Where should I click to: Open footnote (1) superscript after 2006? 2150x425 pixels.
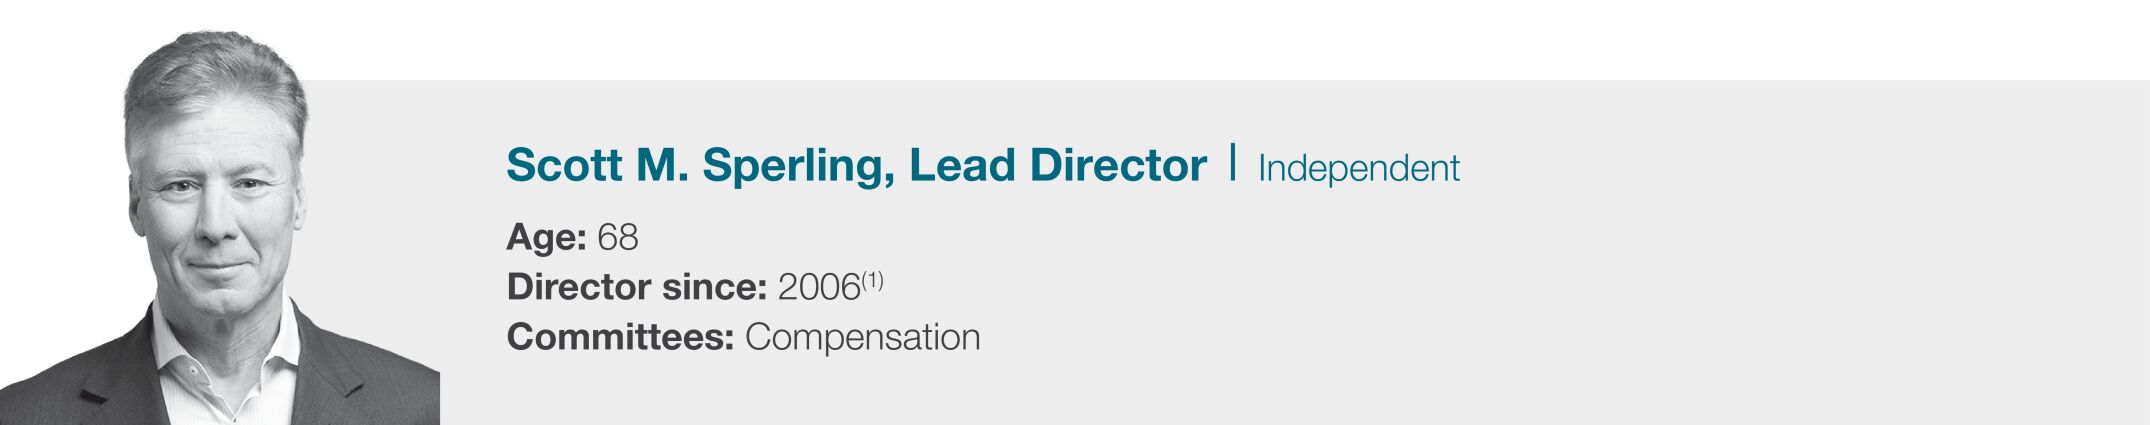[872, 280]
